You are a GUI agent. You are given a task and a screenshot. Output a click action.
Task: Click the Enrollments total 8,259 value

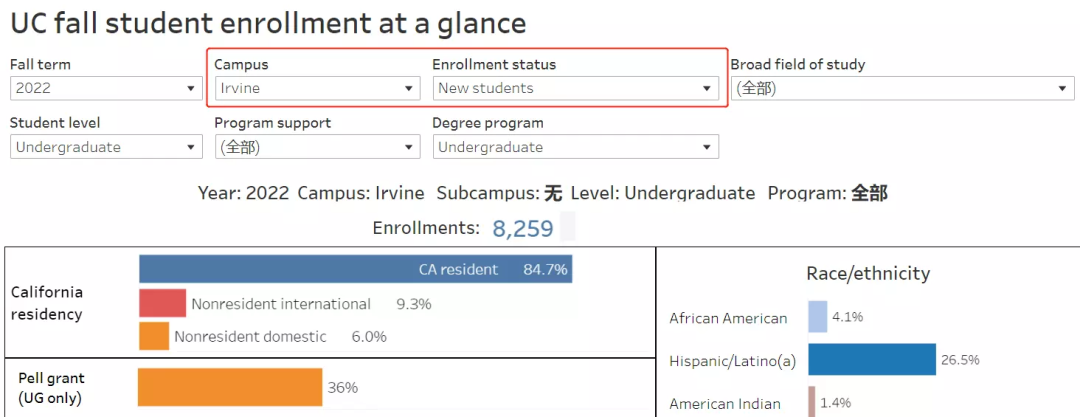pos(523,228)
